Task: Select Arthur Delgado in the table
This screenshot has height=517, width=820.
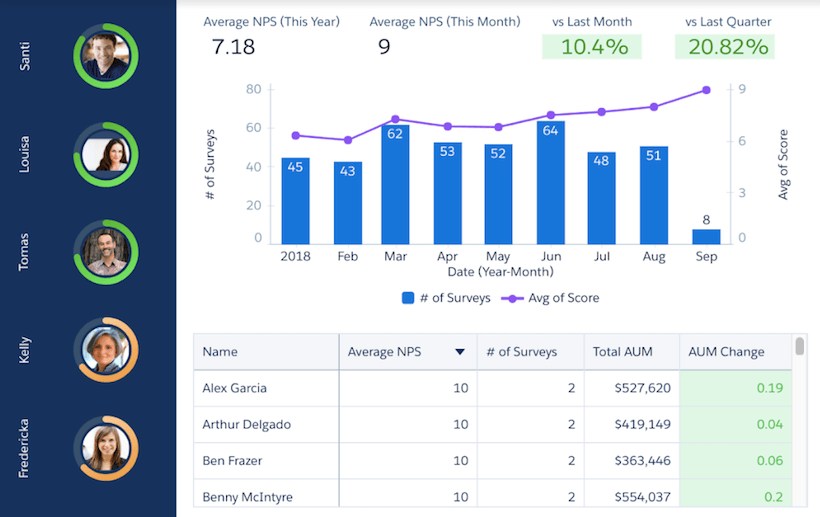Action: tap(246, 424)
